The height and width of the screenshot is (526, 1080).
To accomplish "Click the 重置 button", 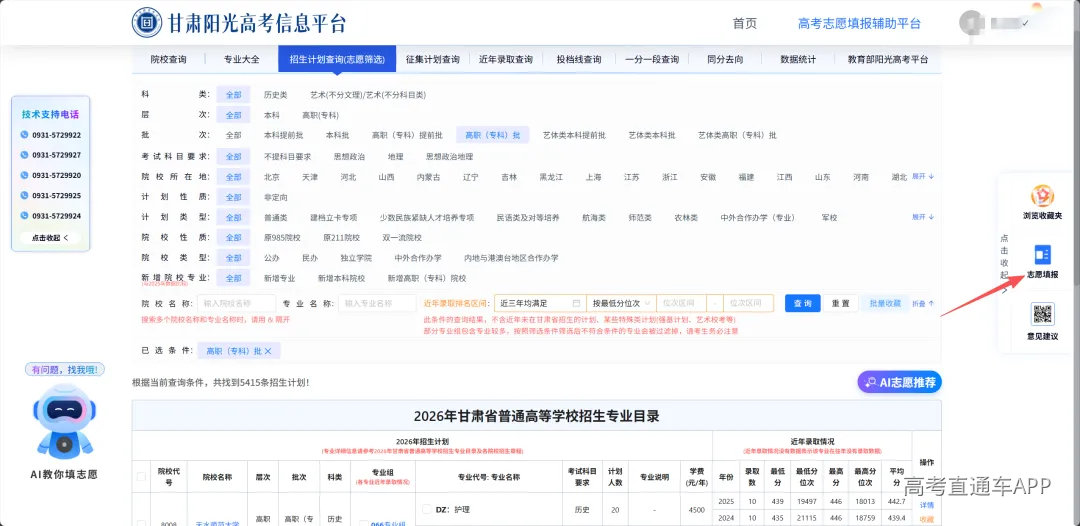I will [x=840, y=303].
